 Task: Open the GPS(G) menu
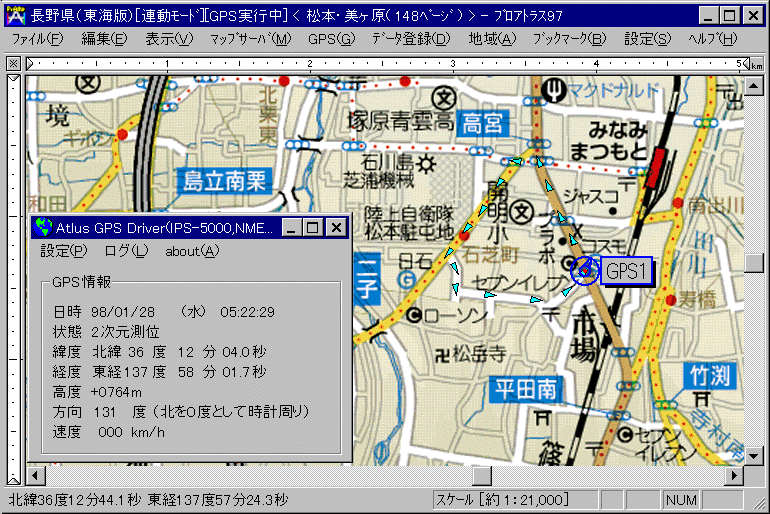click(331, 39)
